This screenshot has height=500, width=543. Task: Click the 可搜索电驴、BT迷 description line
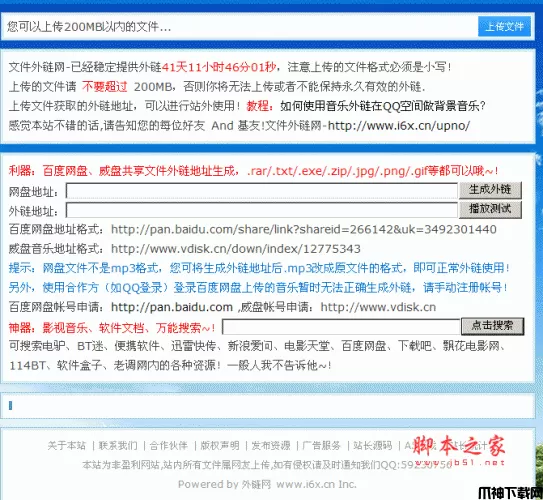[257, 346]
